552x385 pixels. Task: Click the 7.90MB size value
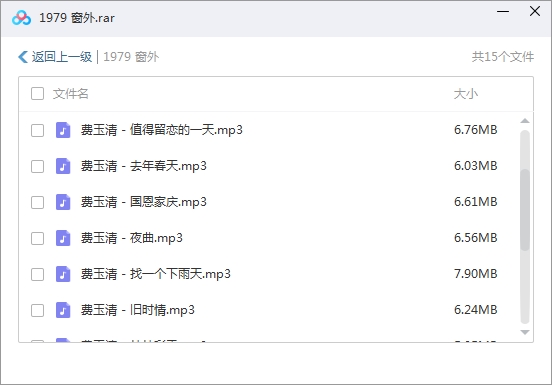(x=476, y=274)
